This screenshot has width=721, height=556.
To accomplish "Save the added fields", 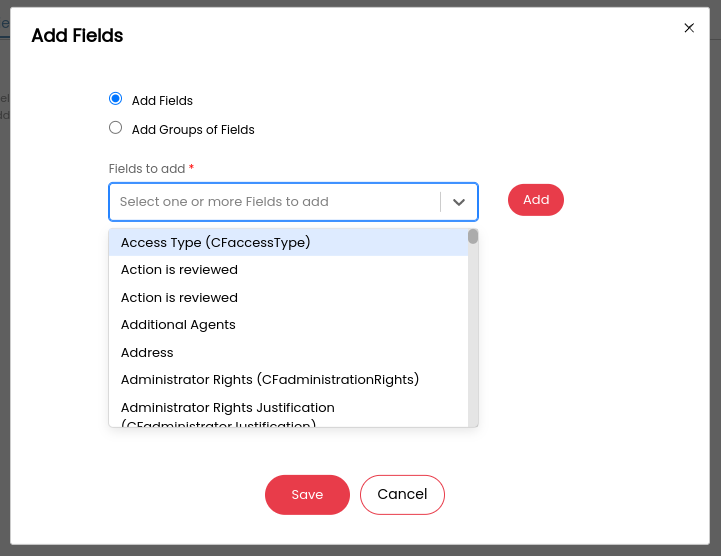I will point(307,495).
